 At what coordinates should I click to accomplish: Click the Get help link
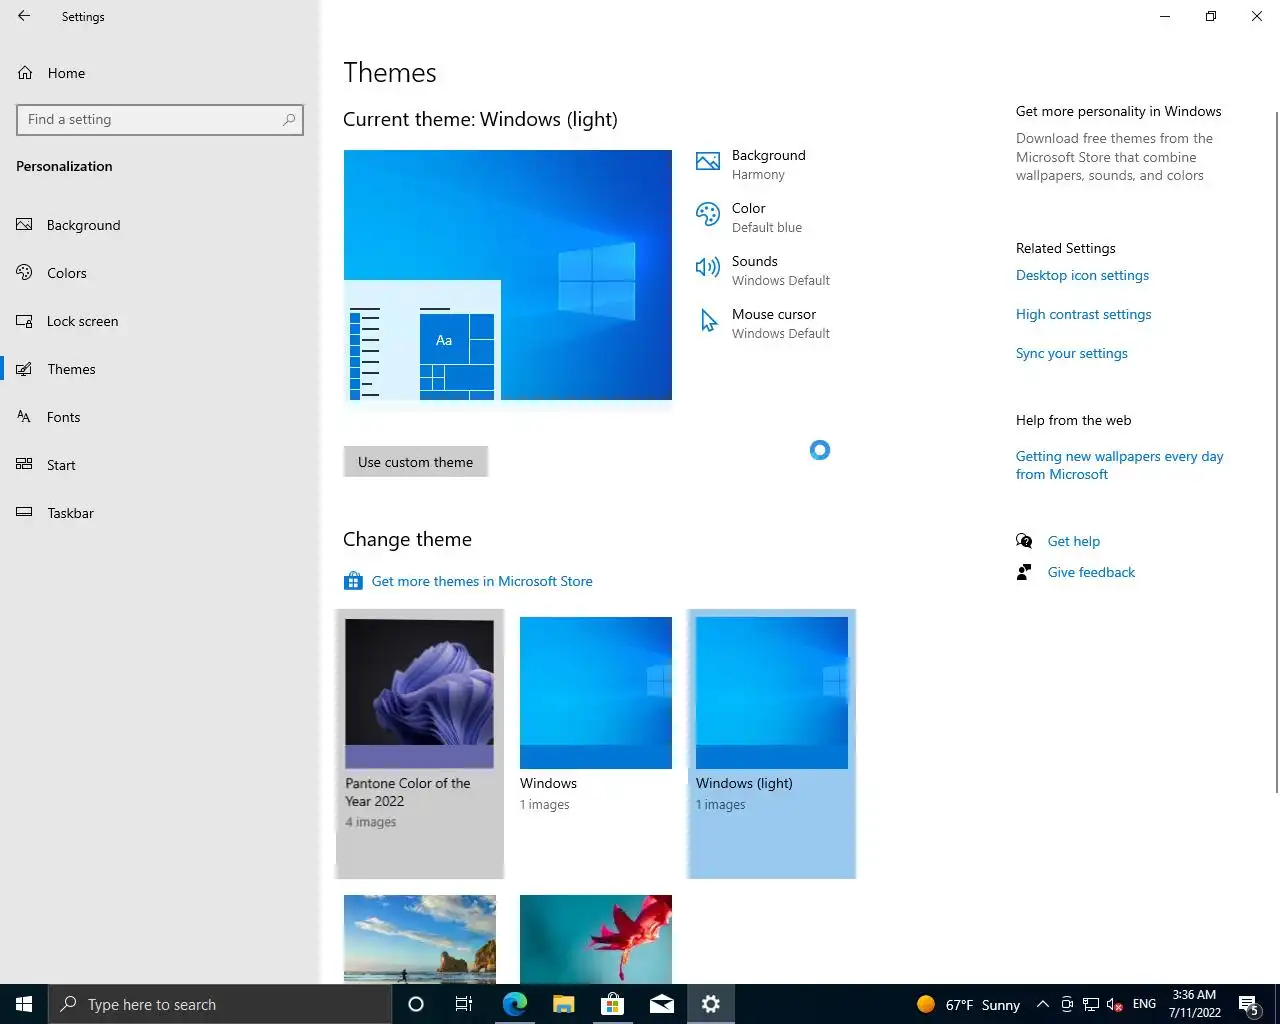tap(1073, 541)
